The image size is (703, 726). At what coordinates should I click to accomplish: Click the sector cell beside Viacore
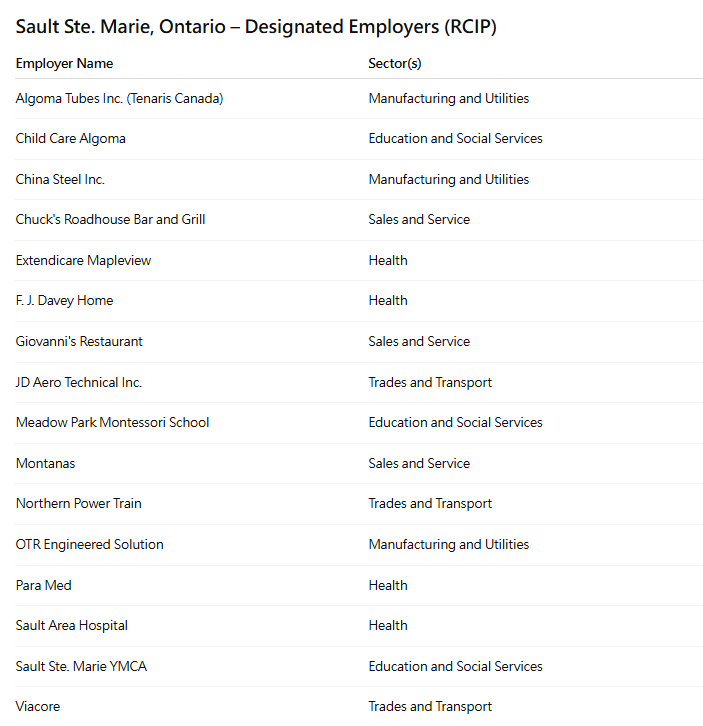(430, 707)
